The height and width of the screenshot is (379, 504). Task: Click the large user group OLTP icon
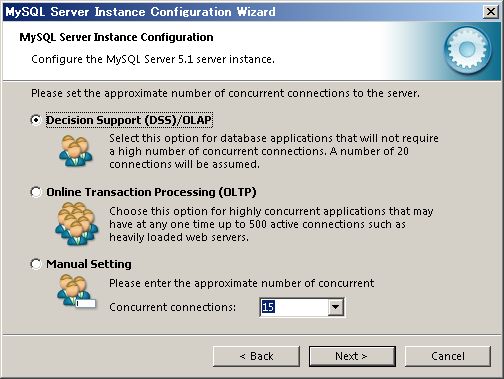[x=77, y=223]
